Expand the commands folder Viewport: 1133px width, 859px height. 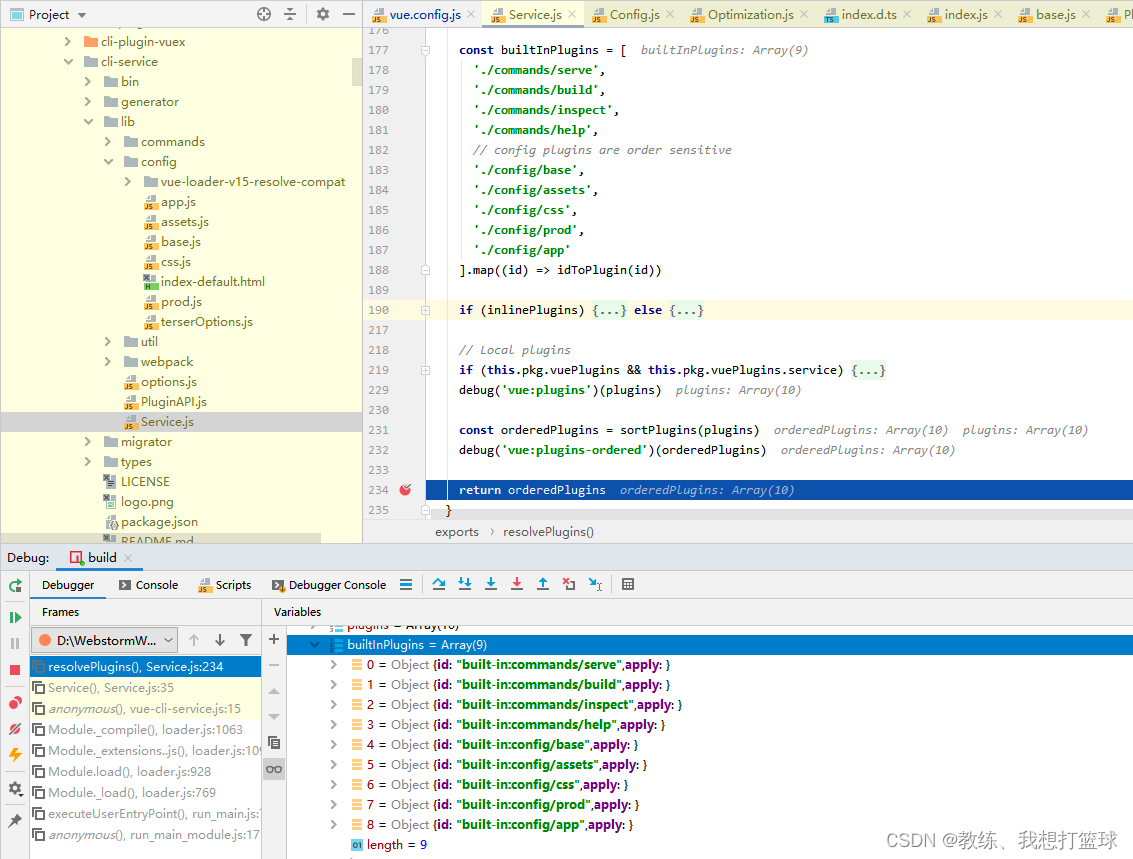108,142
